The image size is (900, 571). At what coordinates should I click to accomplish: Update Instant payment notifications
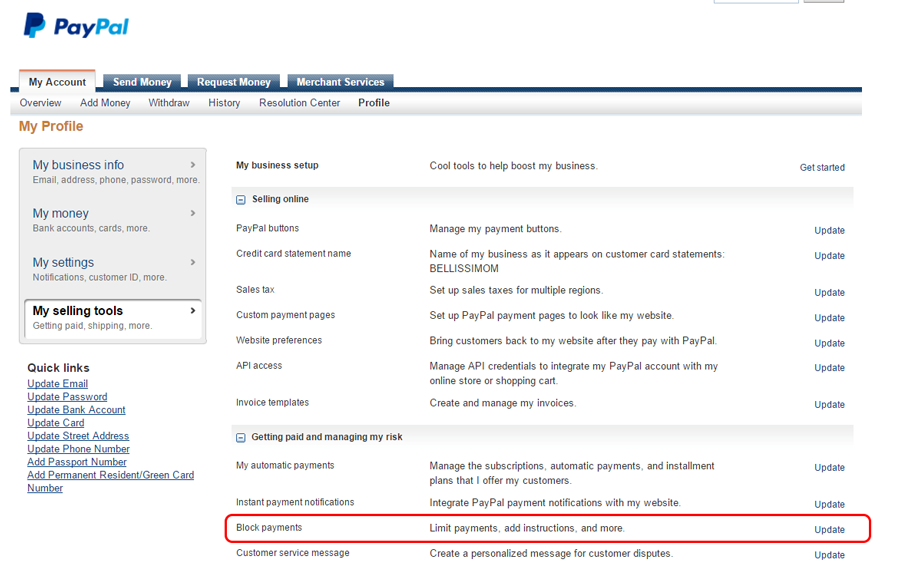point(829,504)
